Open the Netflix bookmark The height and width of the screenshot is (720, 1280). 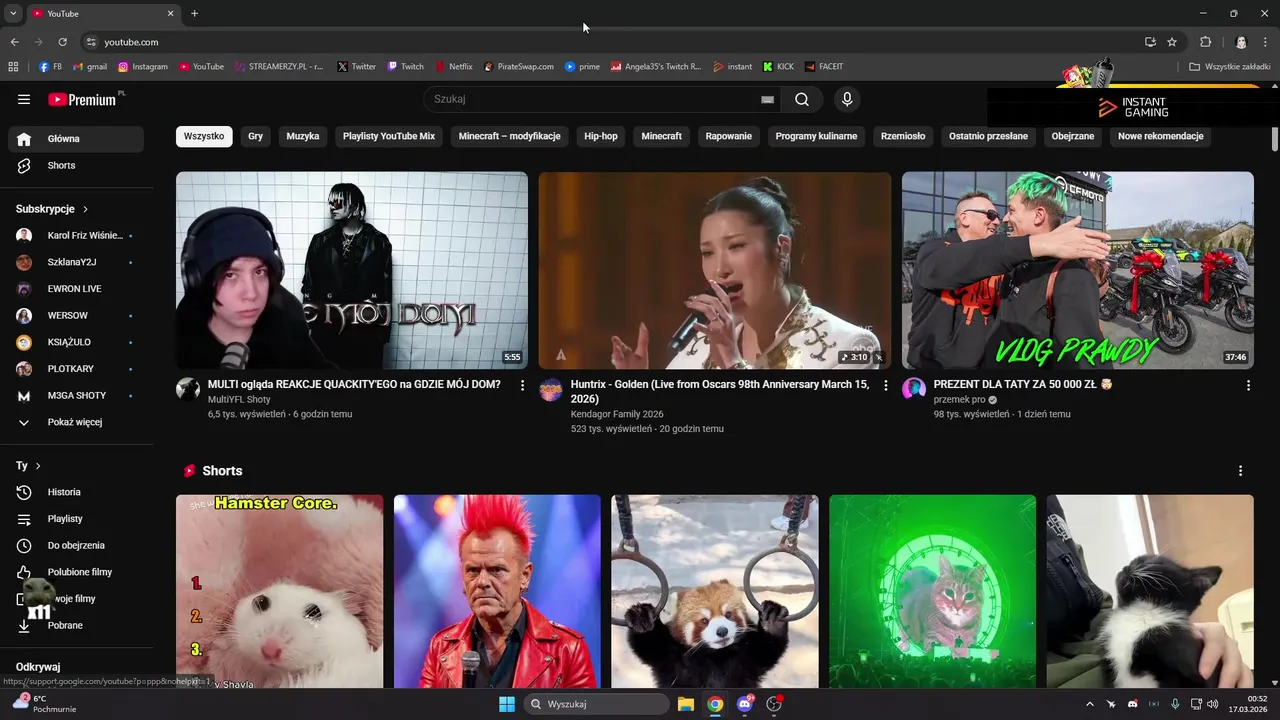coord(454,67)
